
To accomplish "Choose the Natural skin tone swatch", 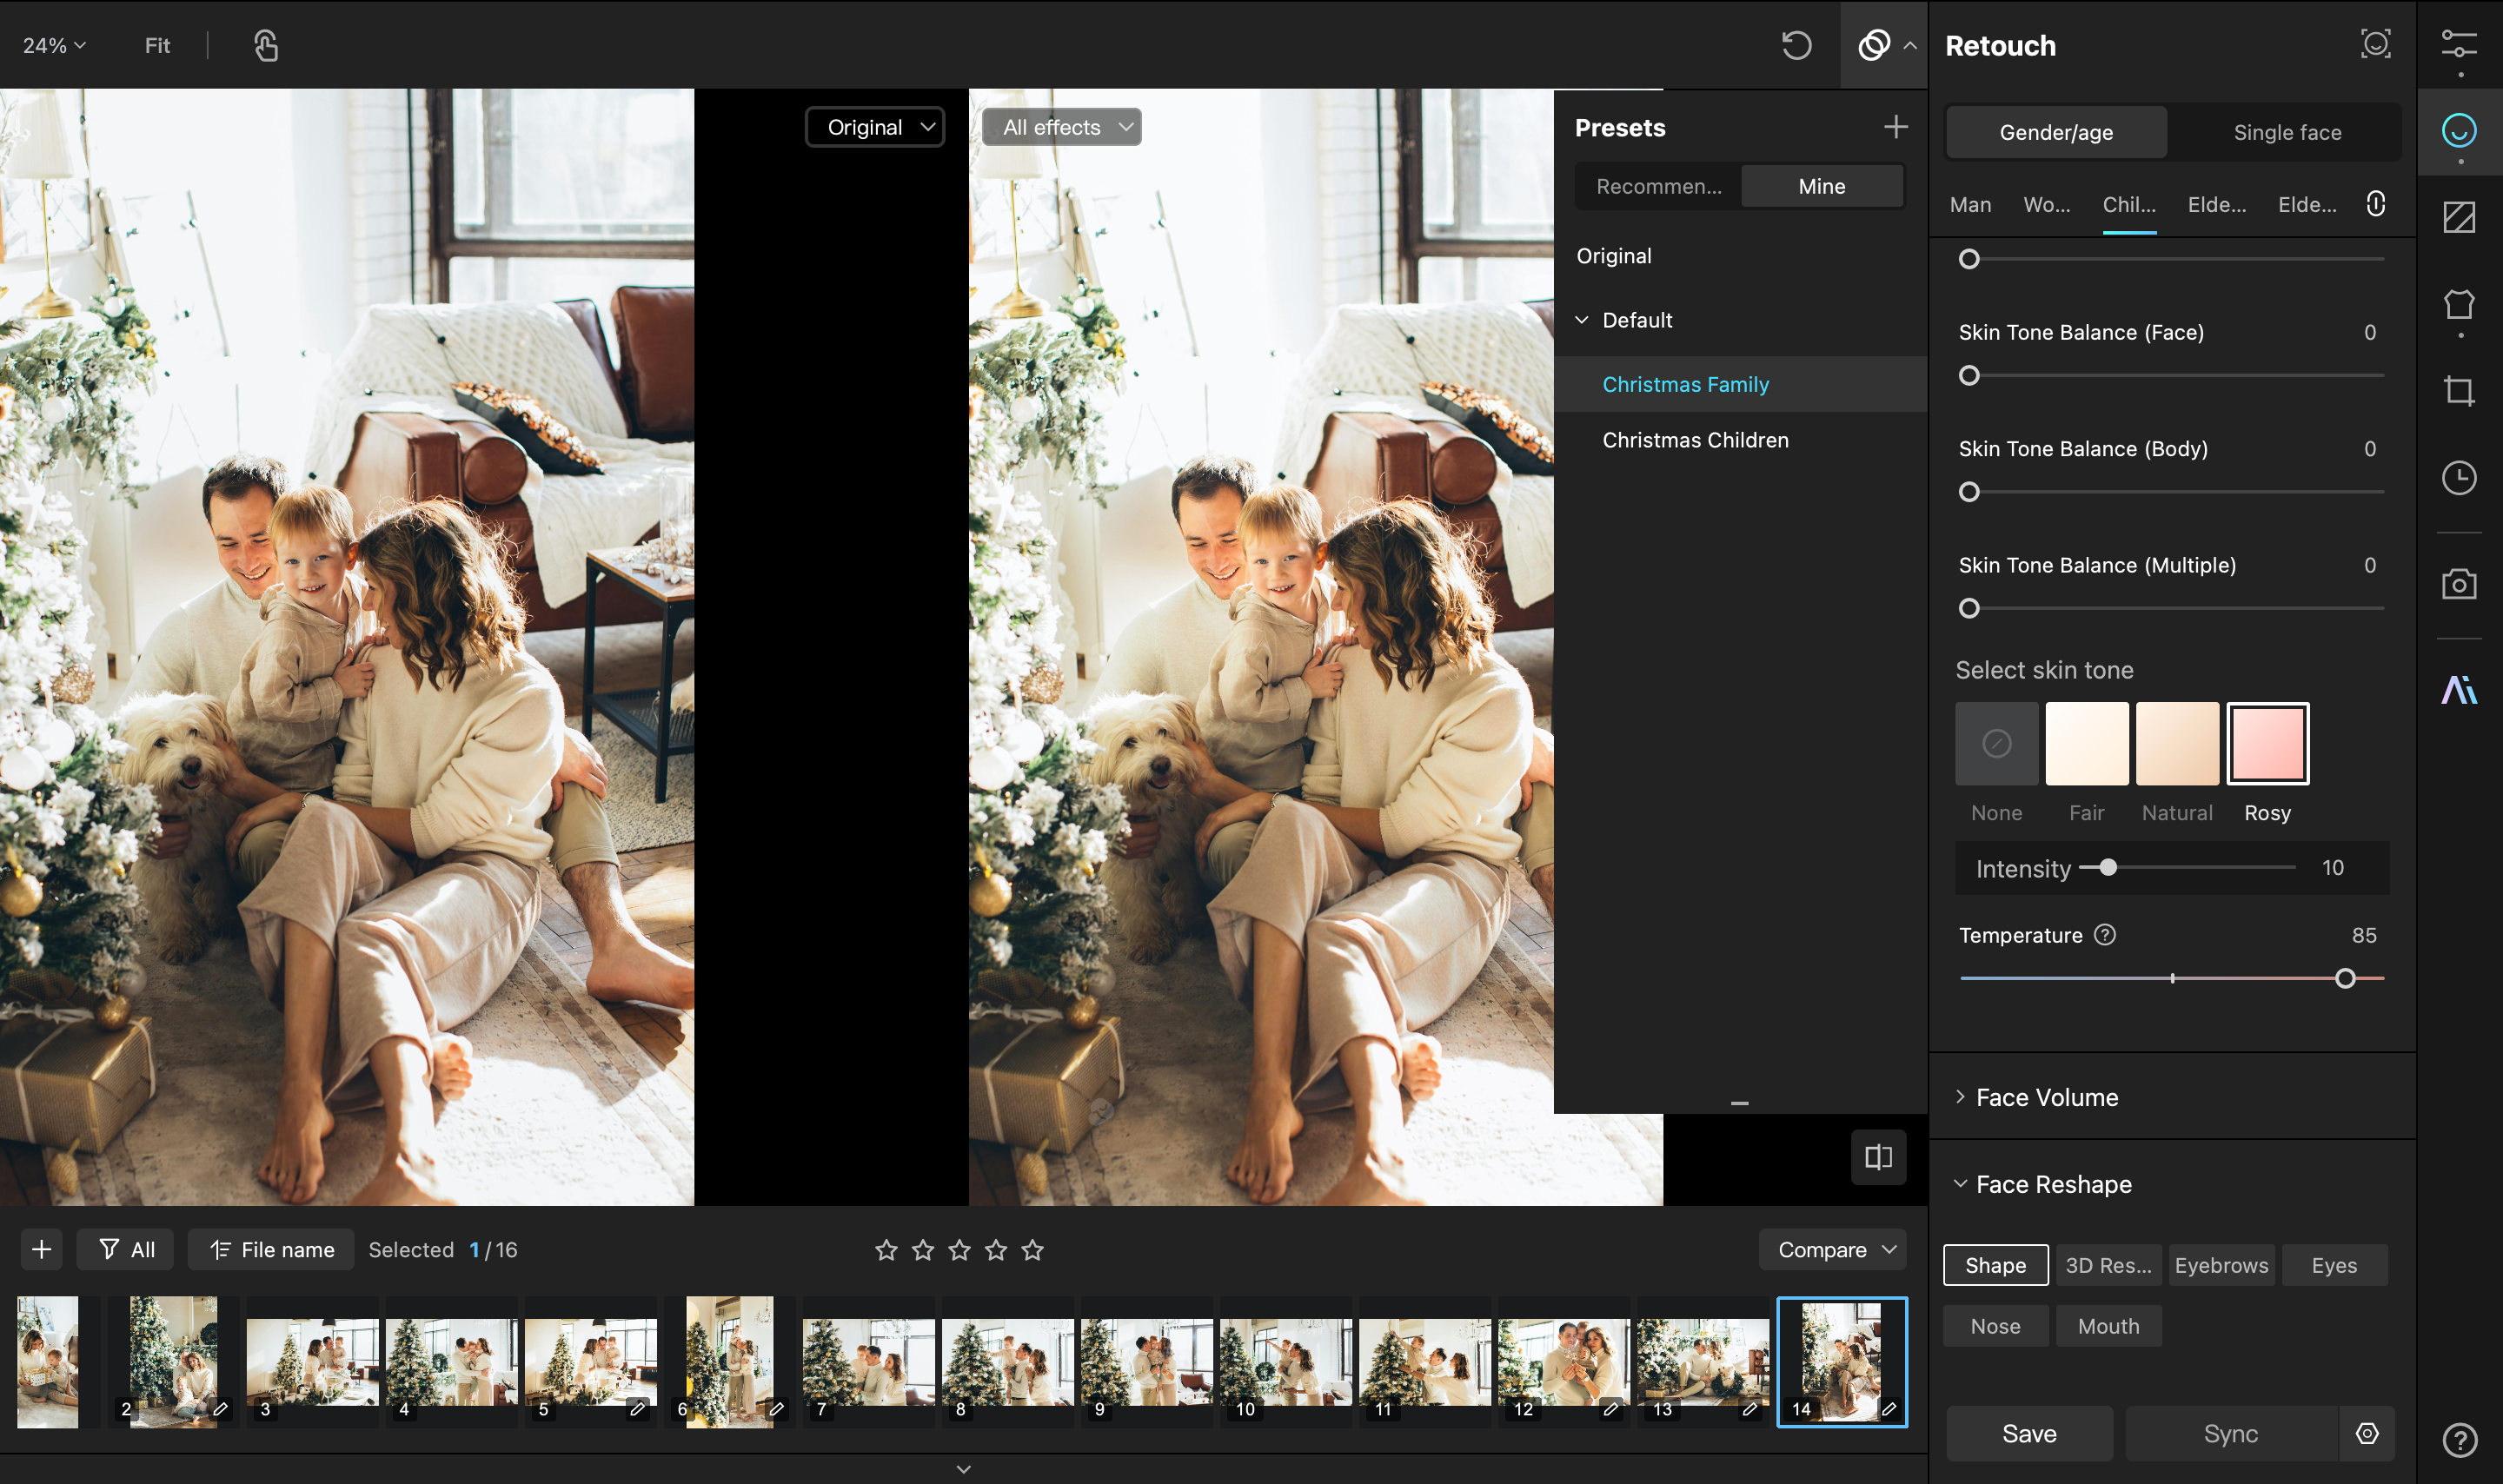I will point(2176,743).
